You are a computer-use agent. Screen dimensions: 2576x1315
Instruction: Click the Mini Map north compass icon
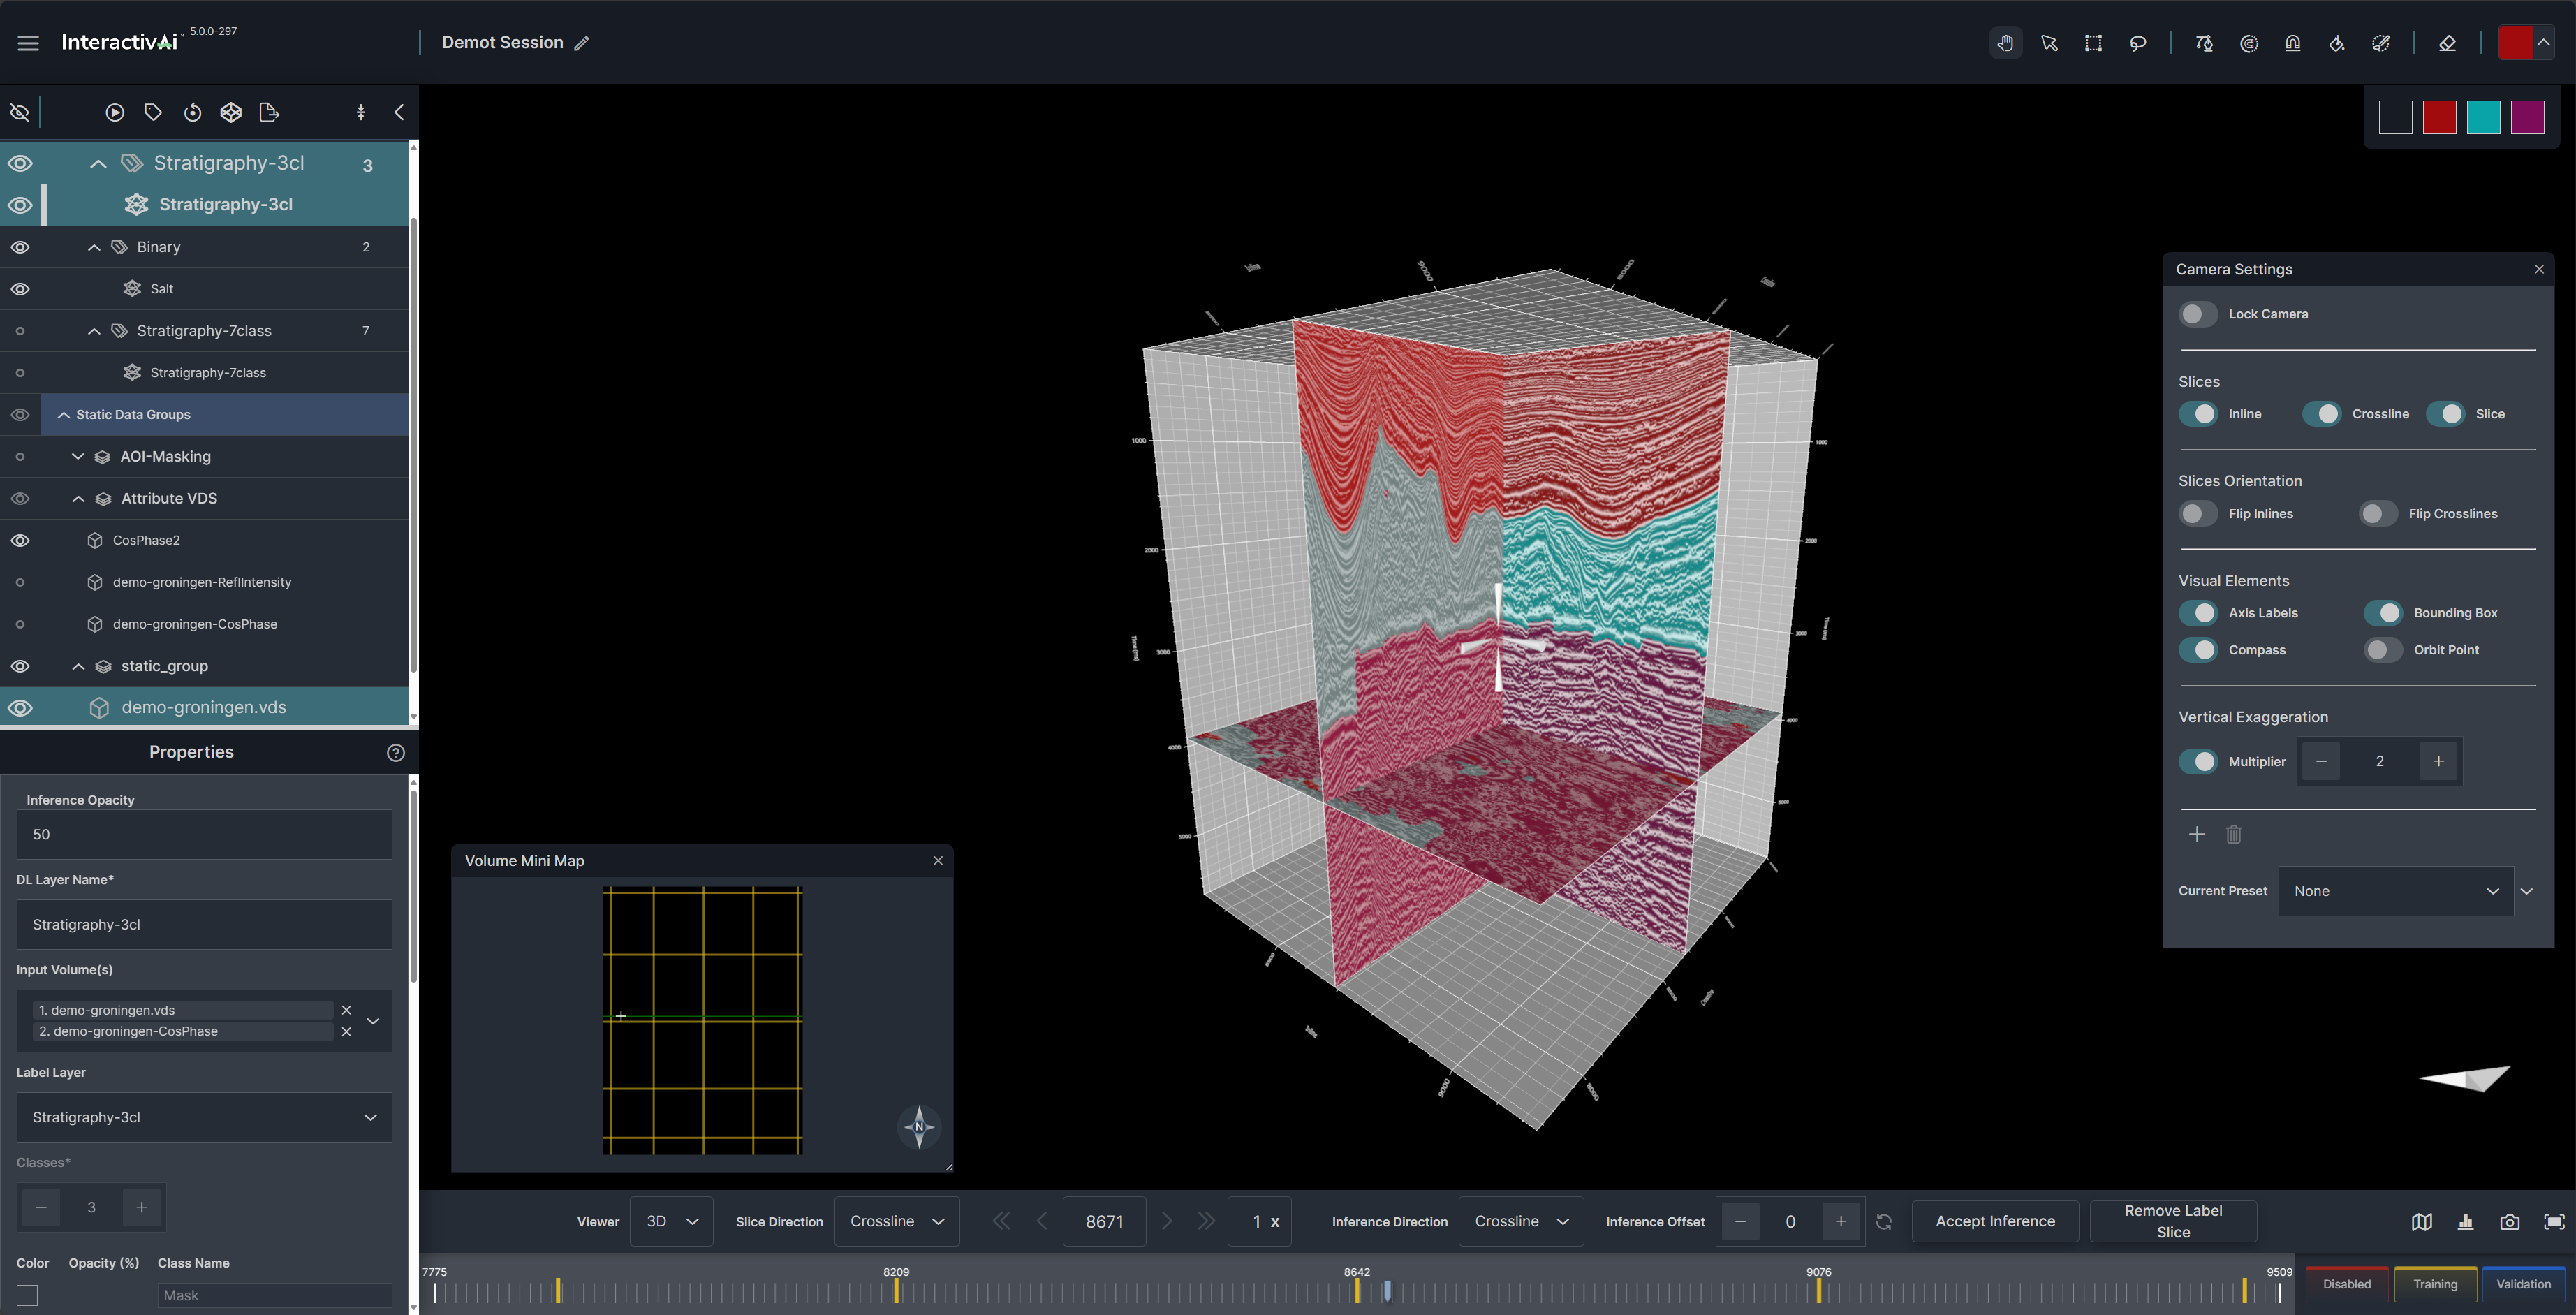(x=919, y=1127)
